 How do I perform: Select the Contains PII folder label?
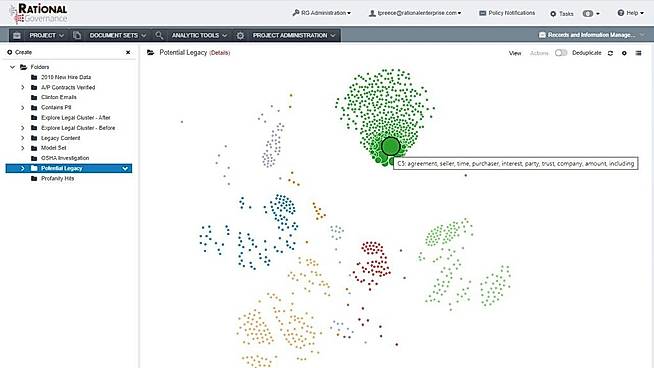pos(56,108)
